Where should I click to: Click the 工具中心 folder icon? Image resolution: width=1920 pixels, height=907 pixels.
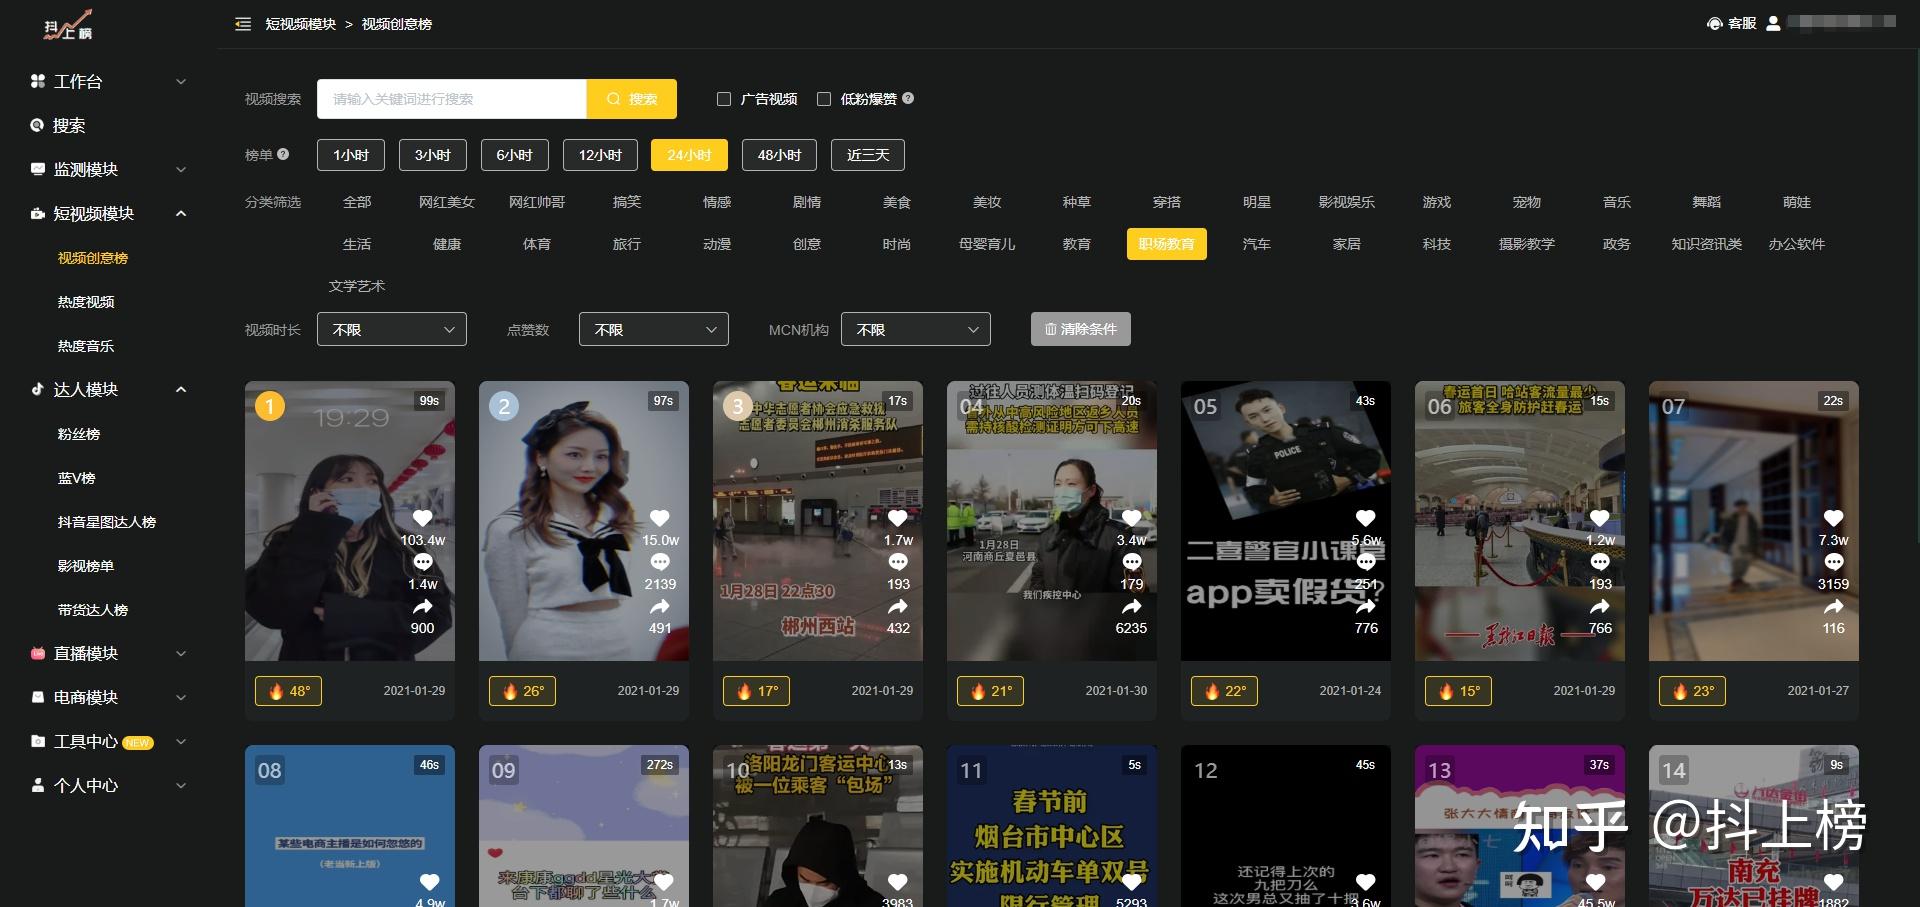click(38, 741)
